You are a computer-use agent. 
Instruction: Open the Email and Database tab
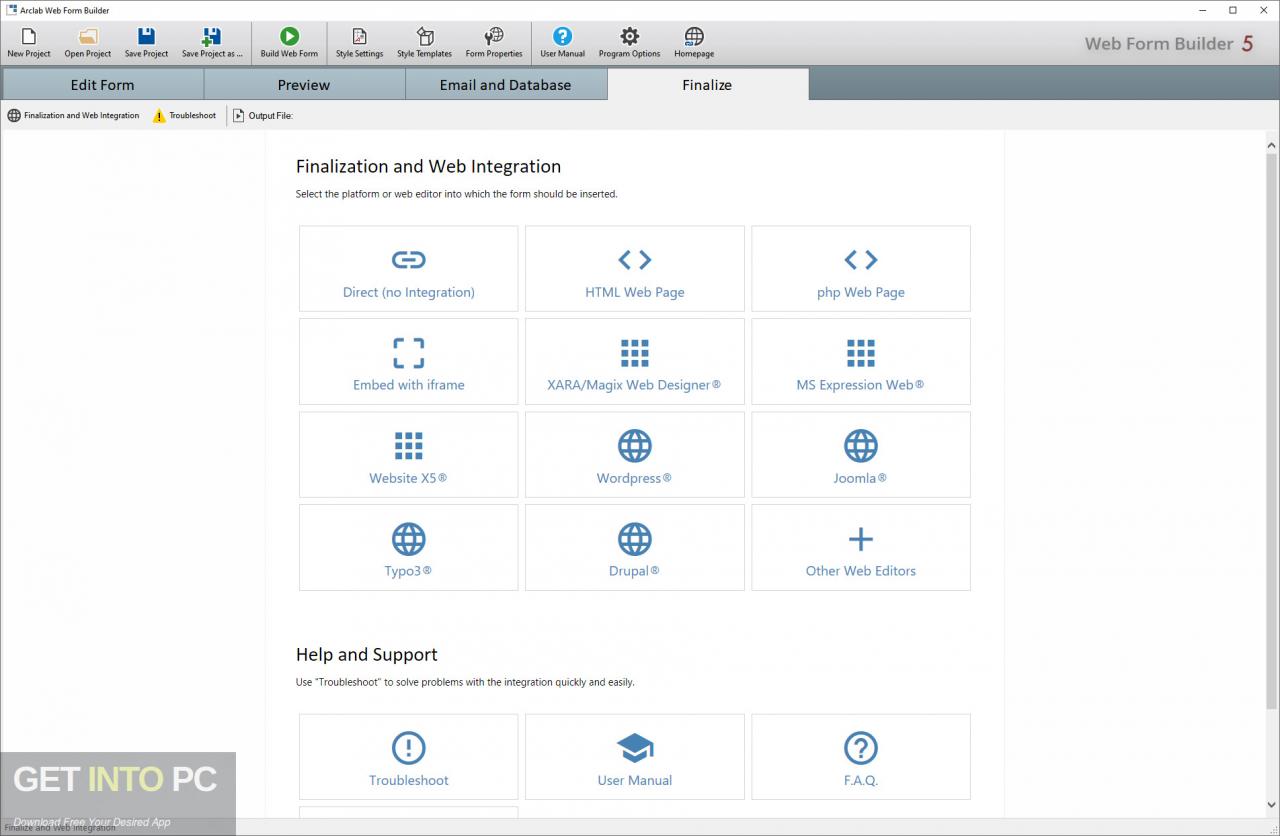click(506, 85)
